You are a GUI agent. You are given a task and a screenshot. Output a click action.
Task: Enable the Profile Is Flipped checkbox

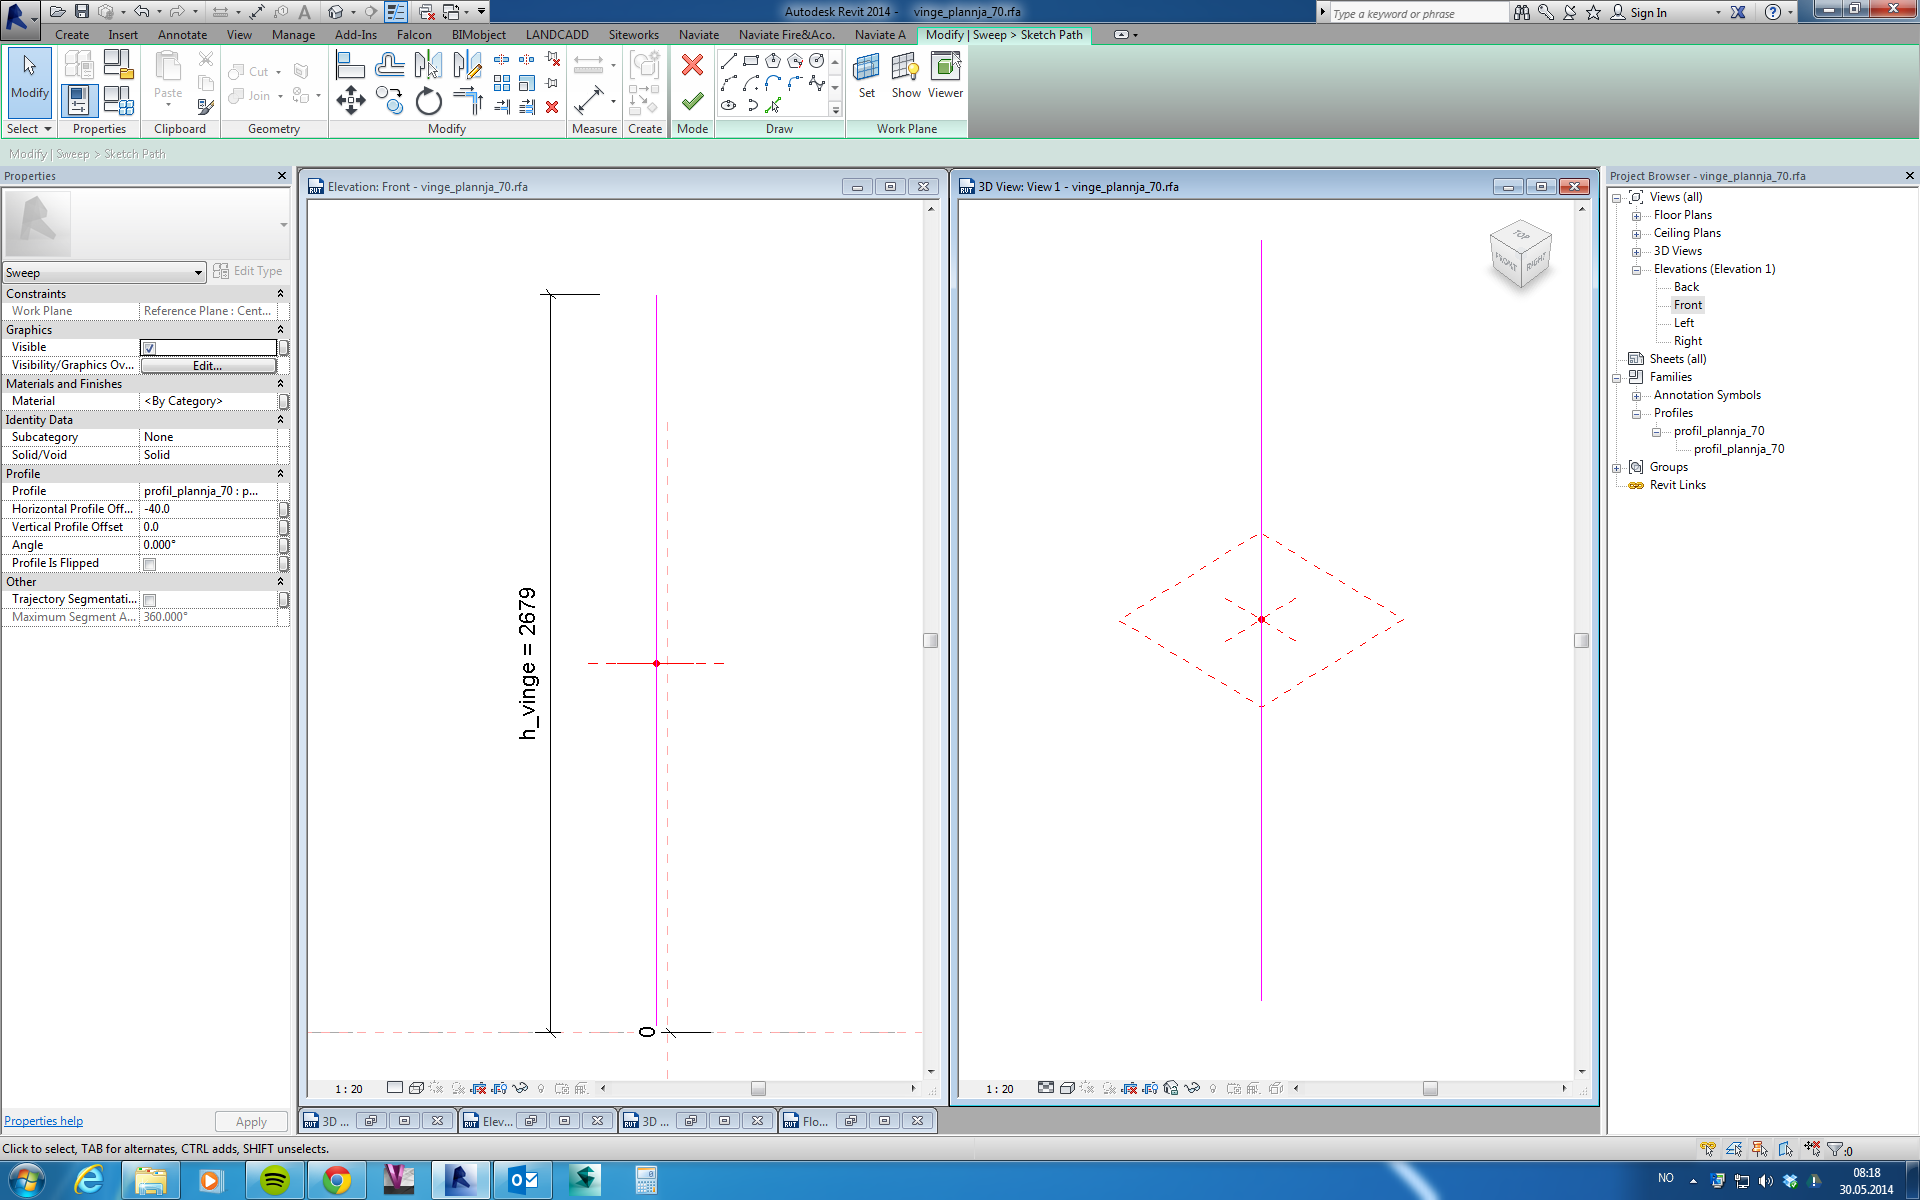pos(149,564)
